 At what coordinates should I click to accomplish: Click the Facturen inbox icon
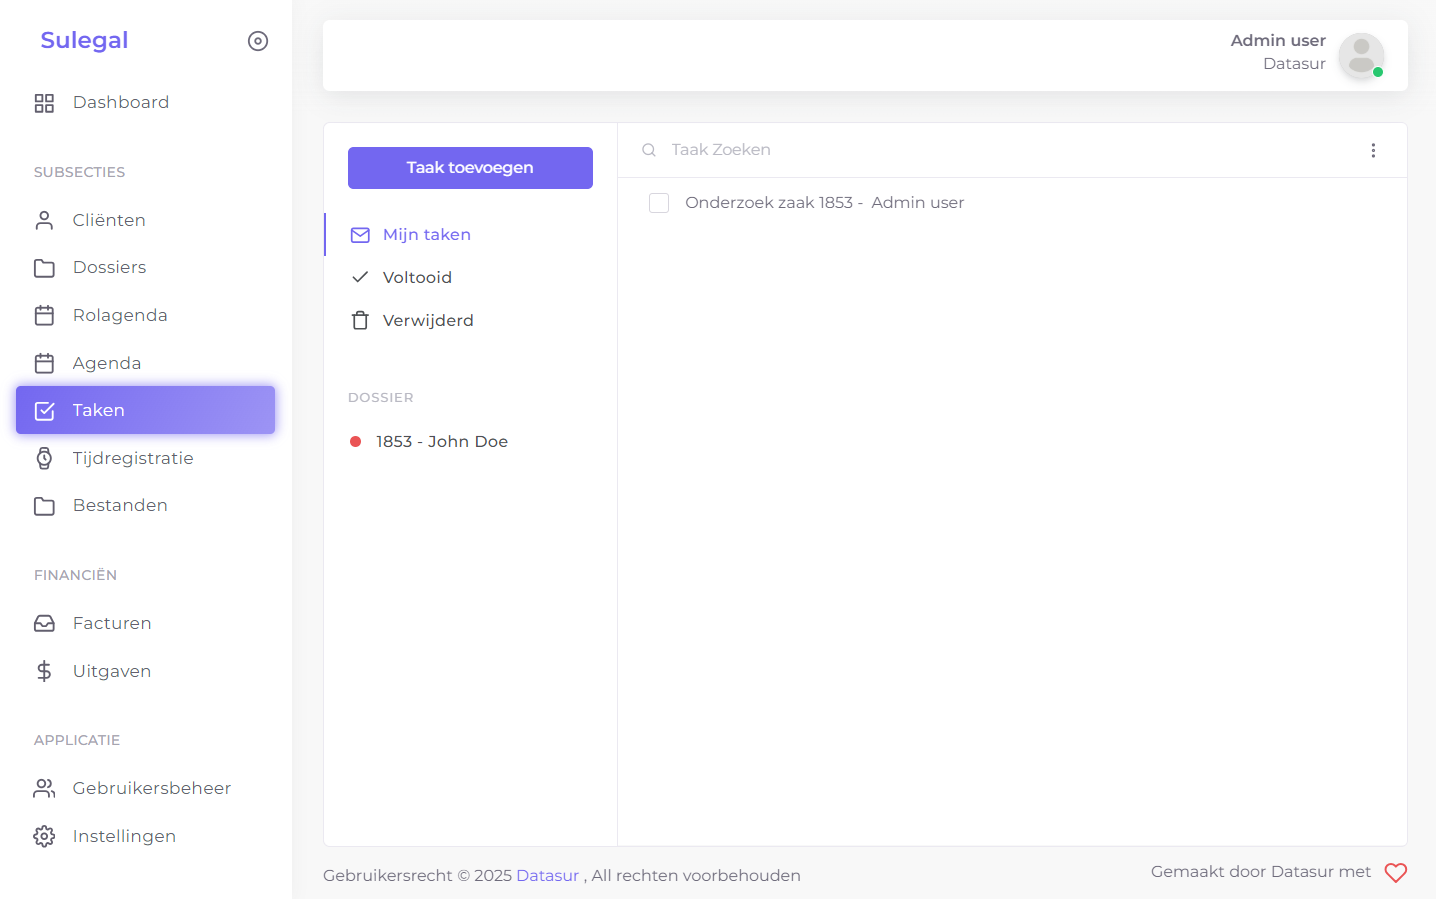44,623
